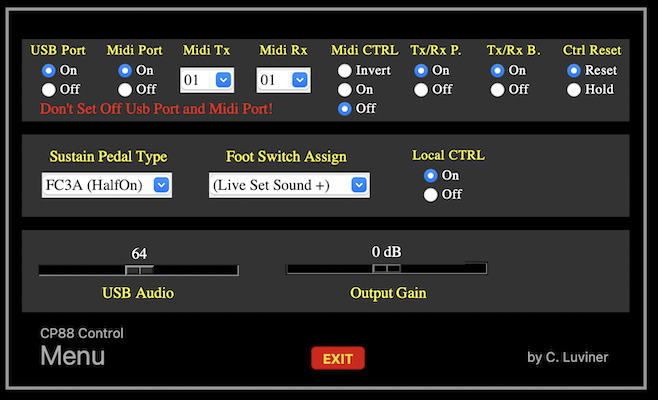This screenshot has height=400, width=658.
Task: Set Midi CTRL to On
Action: tap(345, 89)
